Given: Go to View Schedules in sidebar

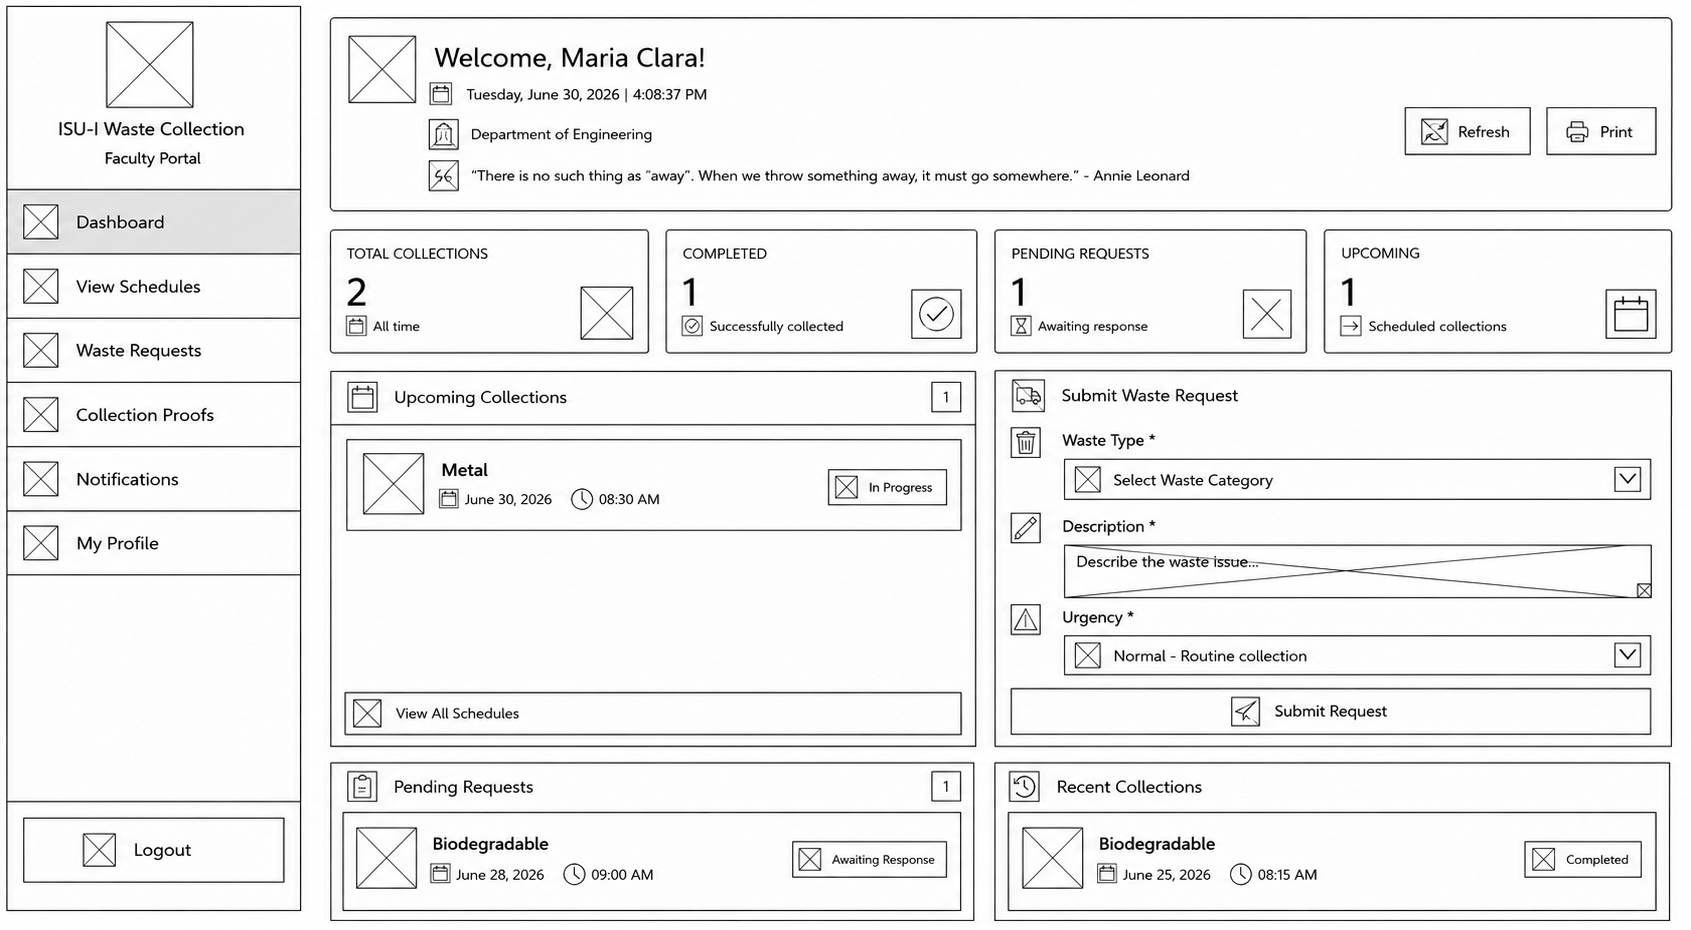Looking at the screenshot, I should click(153, 286).
